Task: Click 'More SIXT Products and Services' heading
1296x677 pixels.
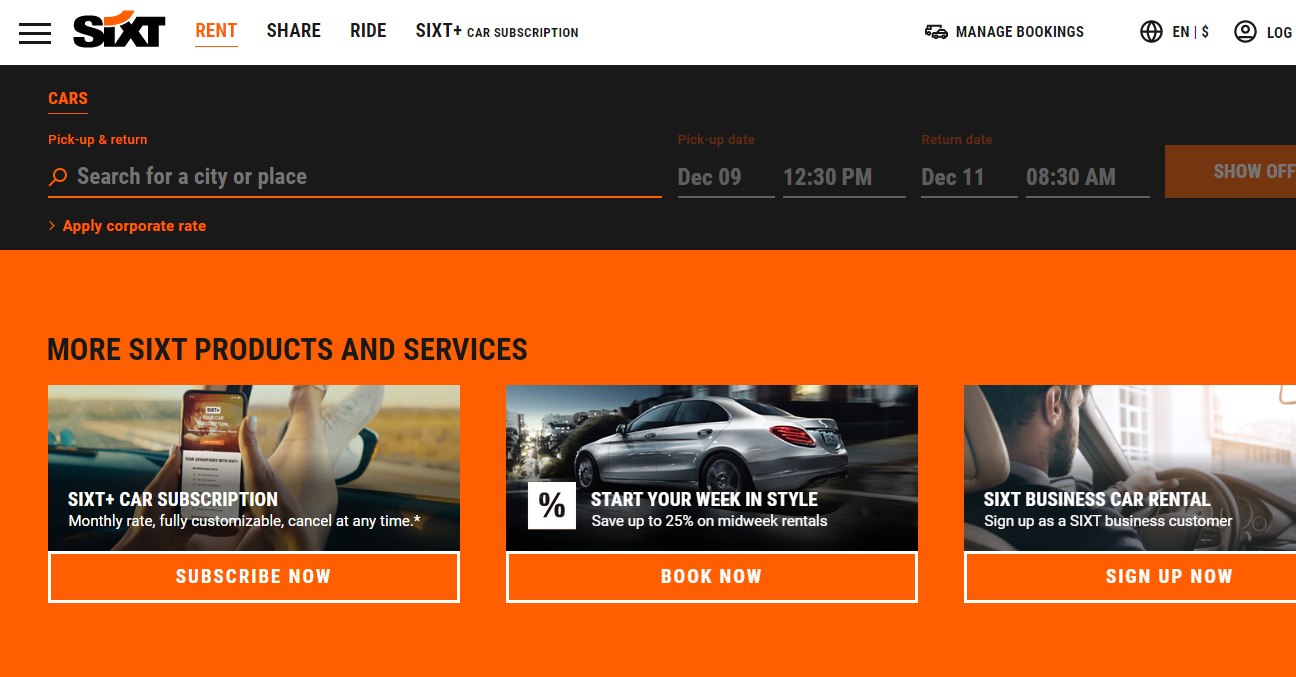Action: coord(287,349)
